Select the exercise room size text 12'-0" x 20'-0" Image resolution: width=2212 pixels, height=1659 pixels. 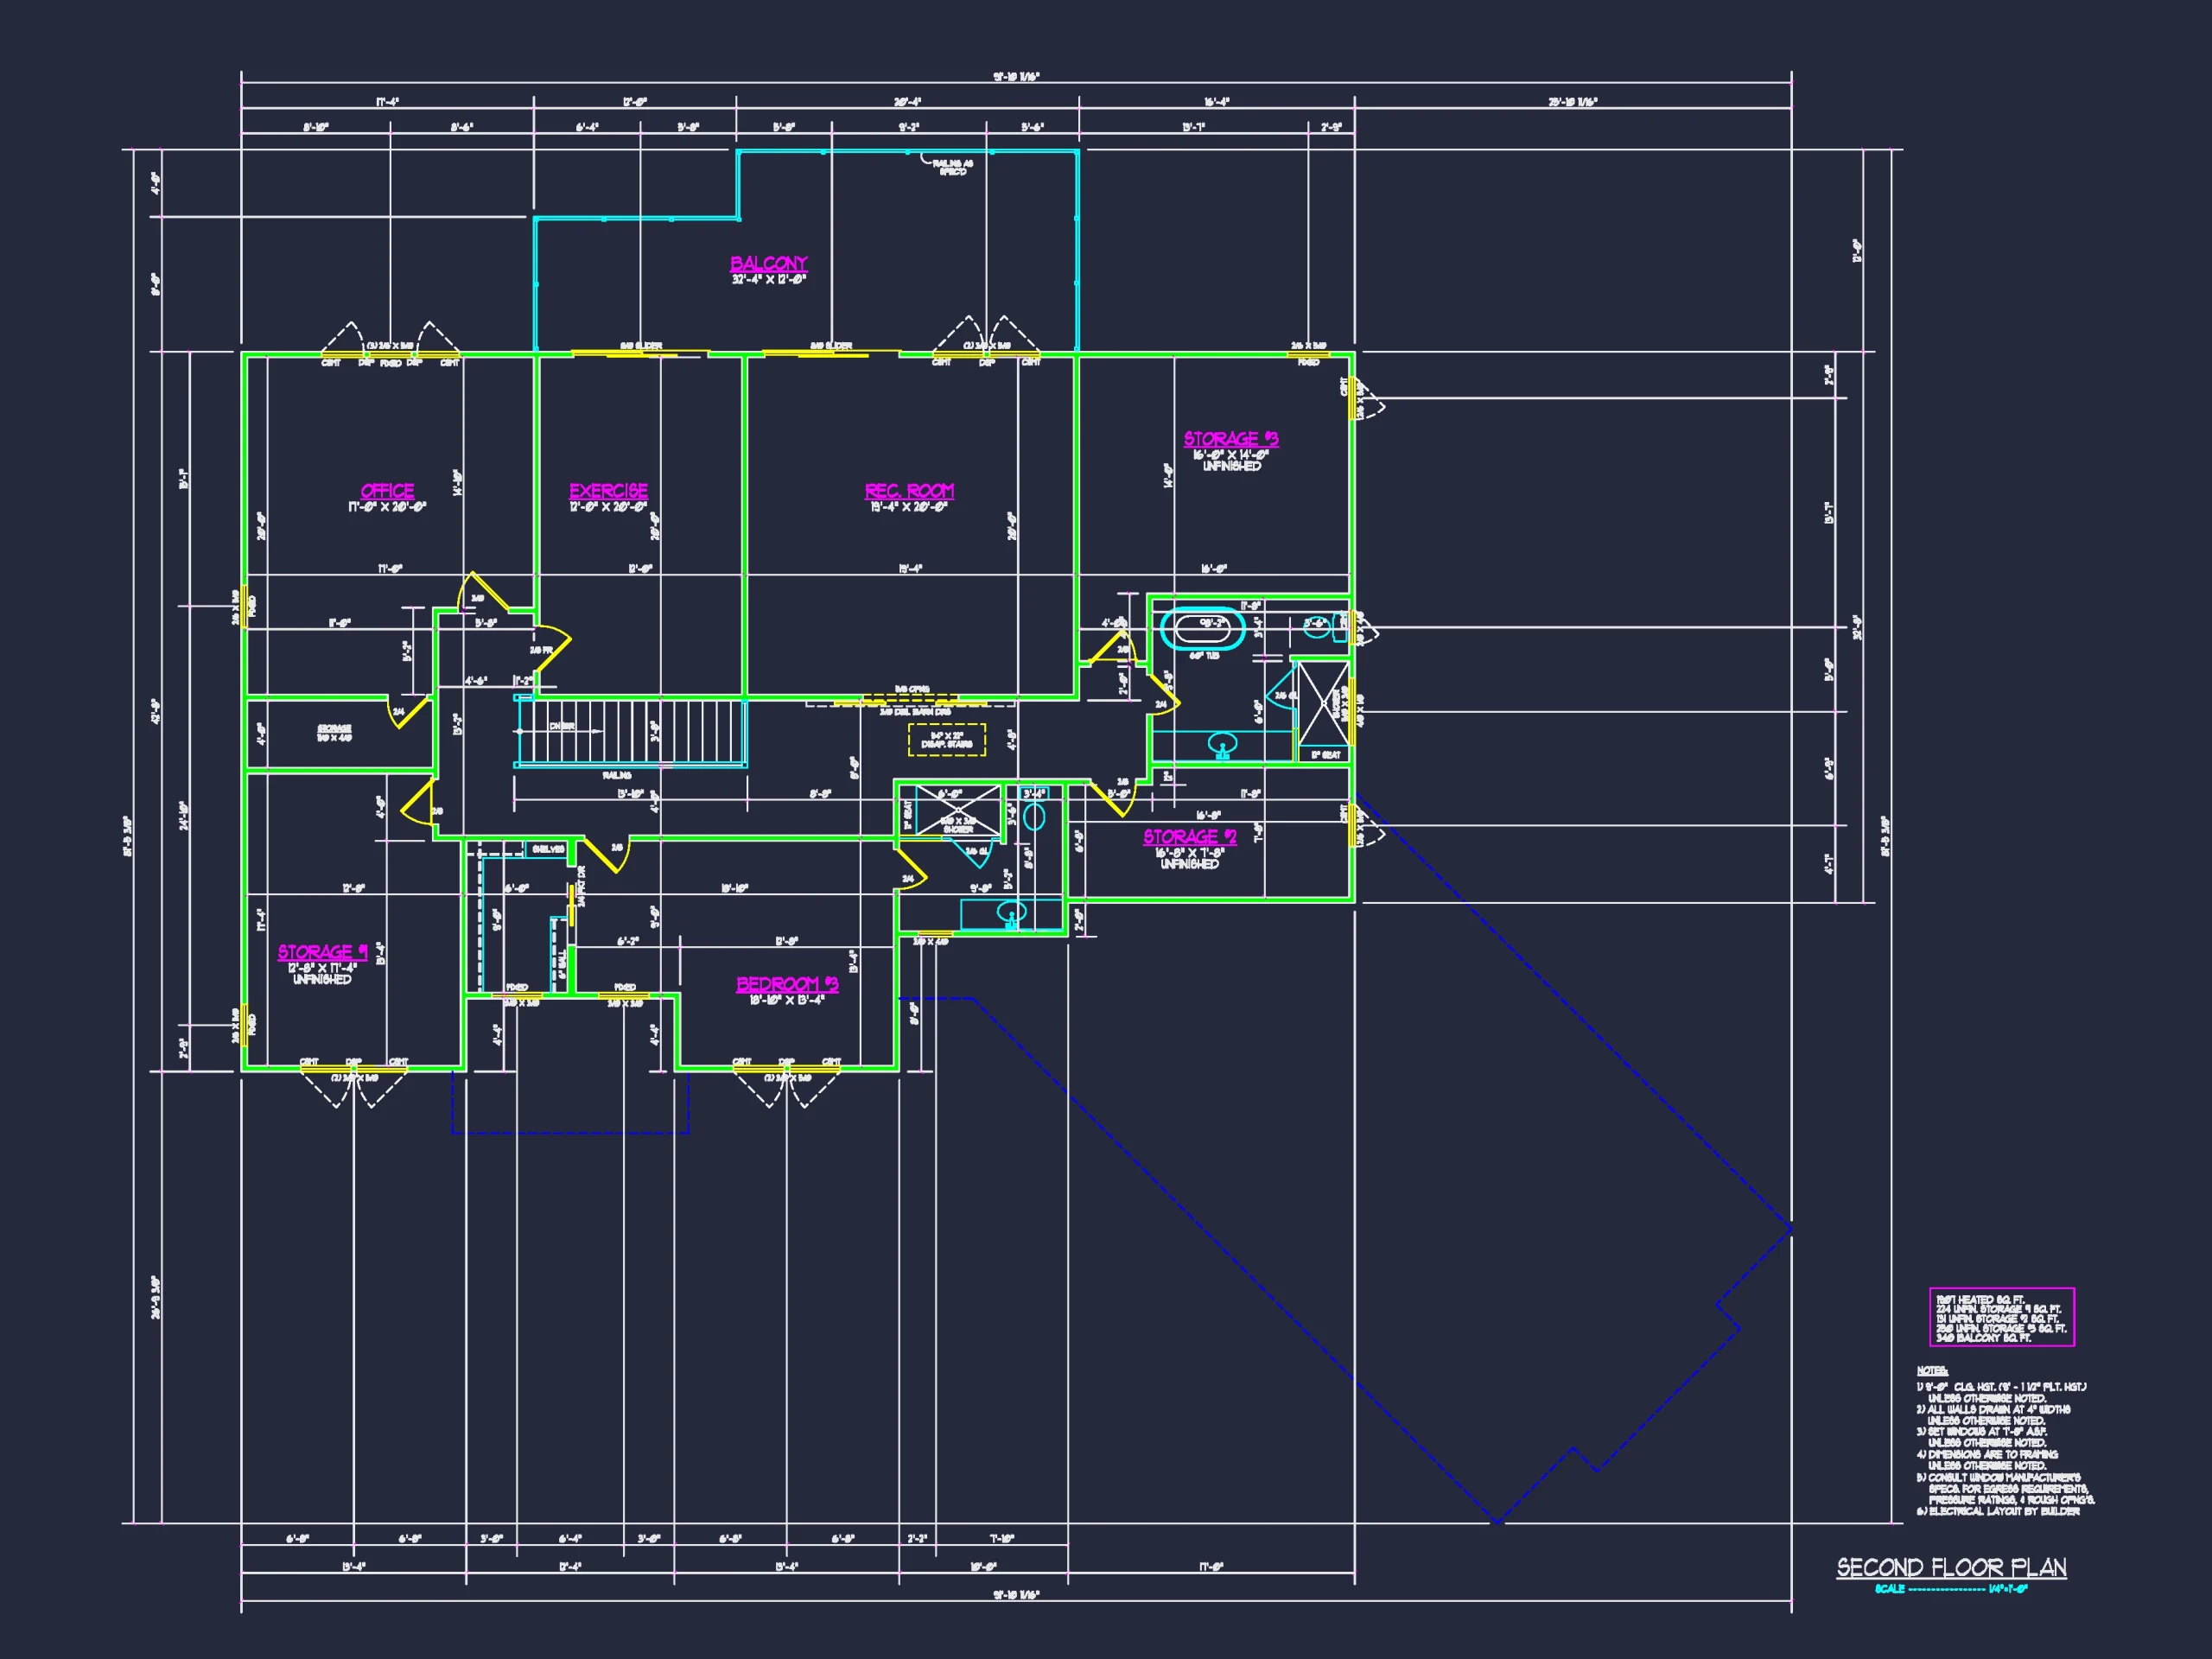[608, 507]
